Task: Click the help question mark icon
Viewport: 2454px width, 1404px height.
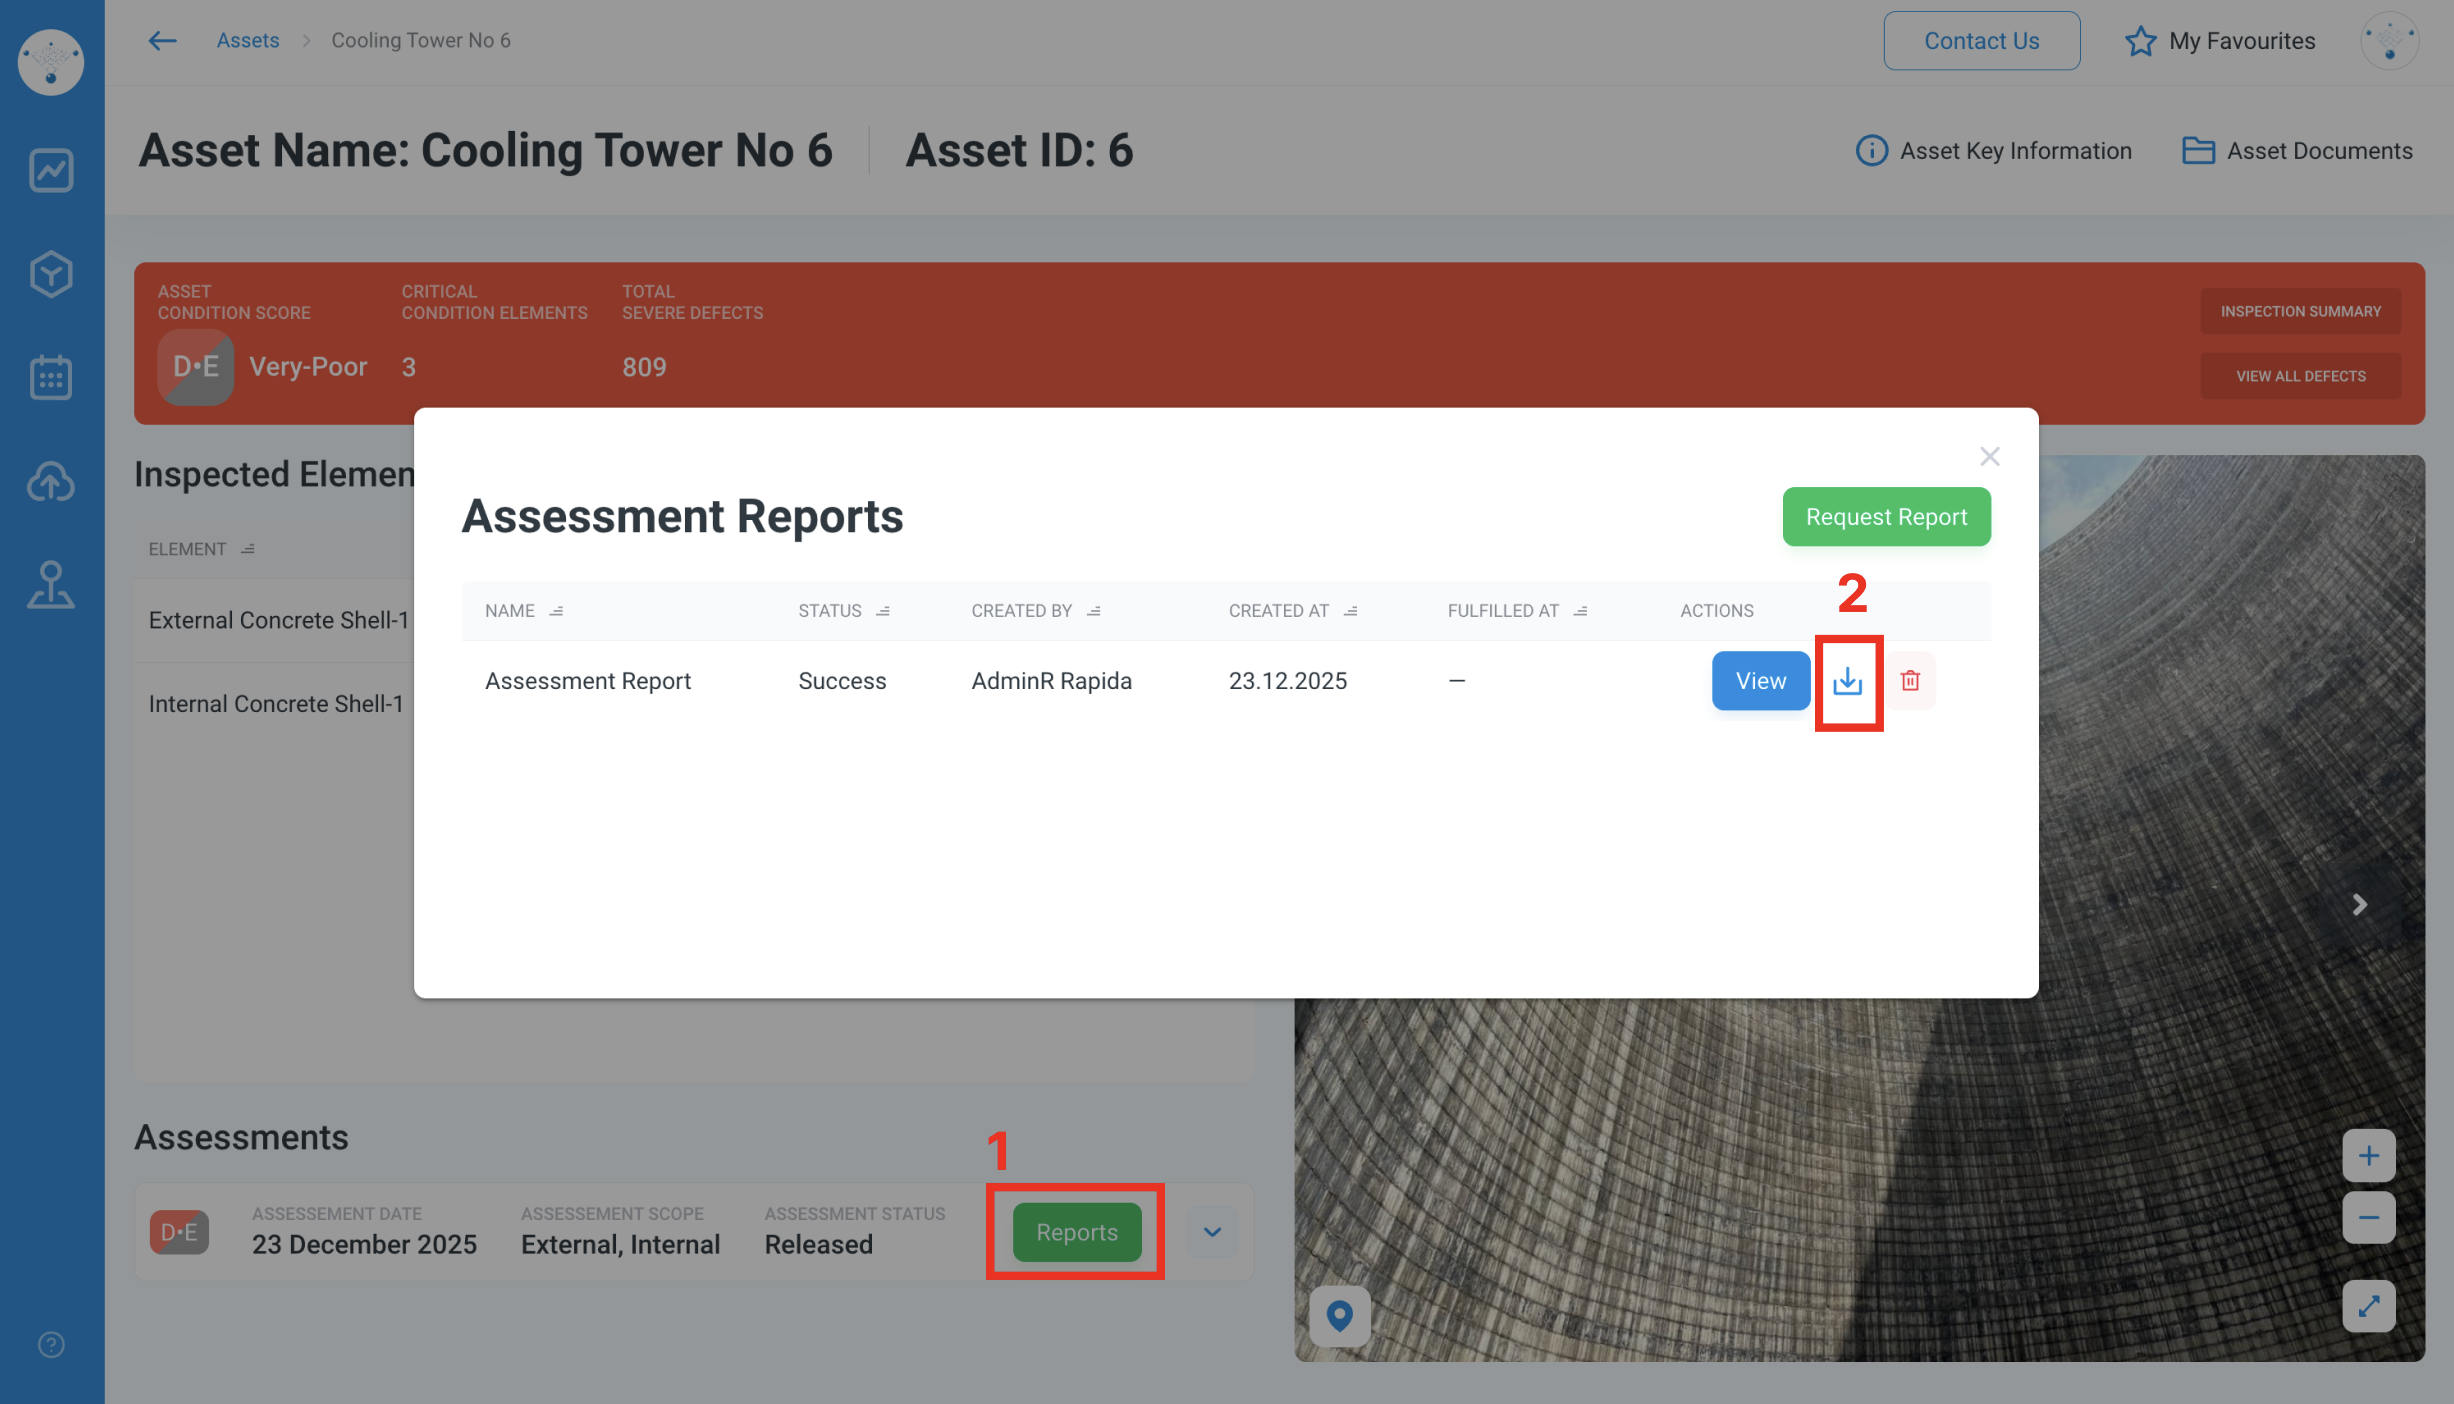Action: click(51, 1345)
